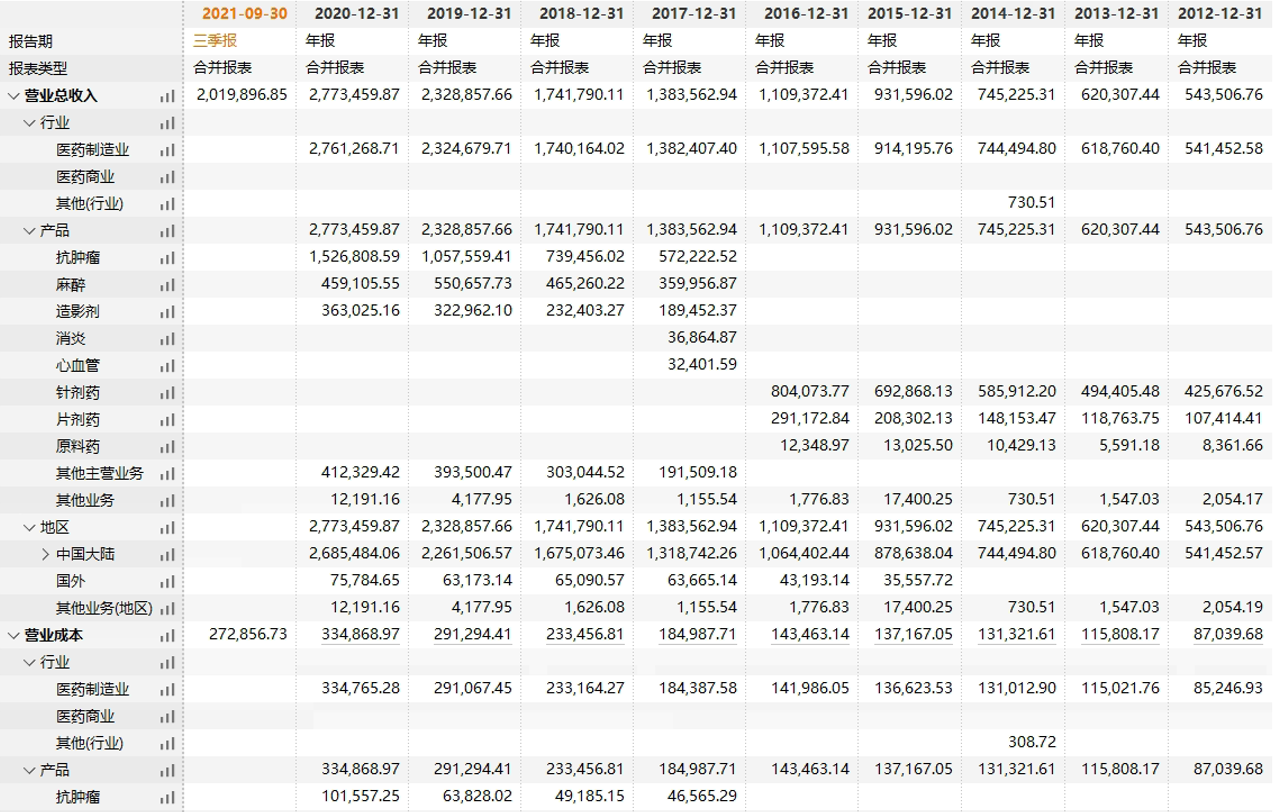Open the chart icon for 营业总收入 row
The image size is (1273, 812).
click(x=167, y=96)
